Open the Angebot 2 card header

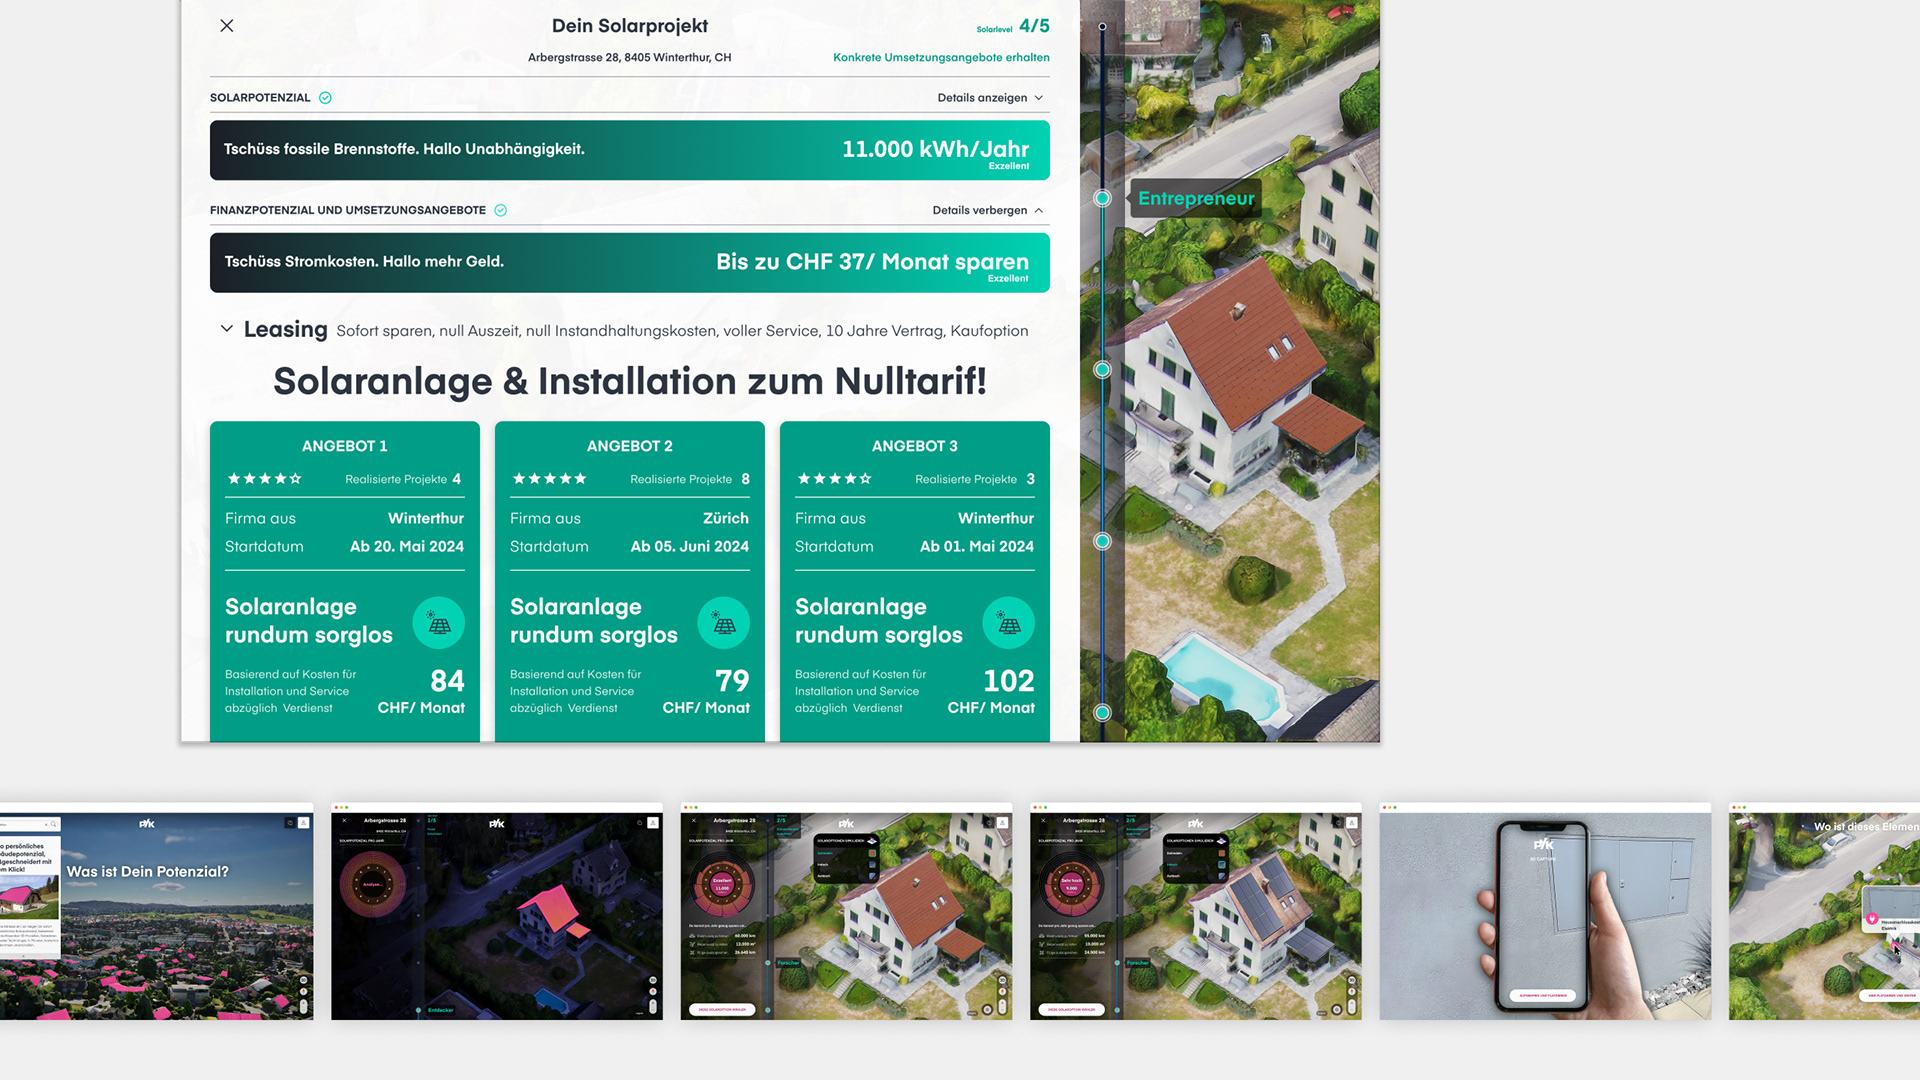(x=630, y=446)
